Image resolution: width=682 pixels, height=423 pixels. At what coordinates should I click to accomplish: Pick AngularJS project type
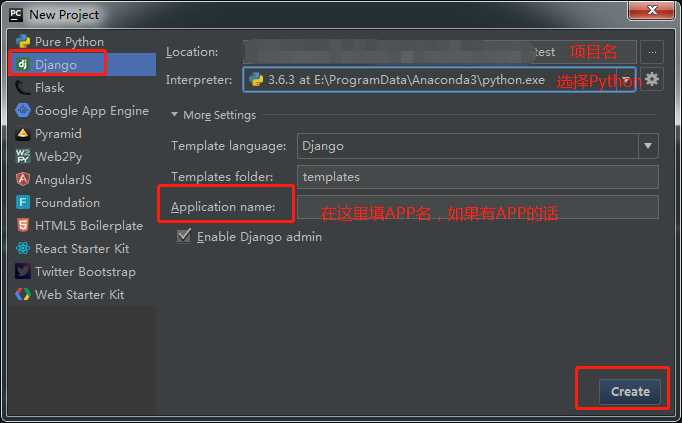83,180
